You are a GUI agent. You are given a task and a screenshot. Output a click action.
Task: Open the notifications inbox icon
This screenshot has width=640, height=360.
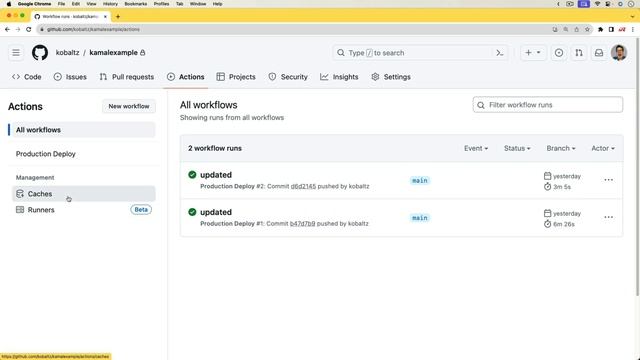point(599,53)
